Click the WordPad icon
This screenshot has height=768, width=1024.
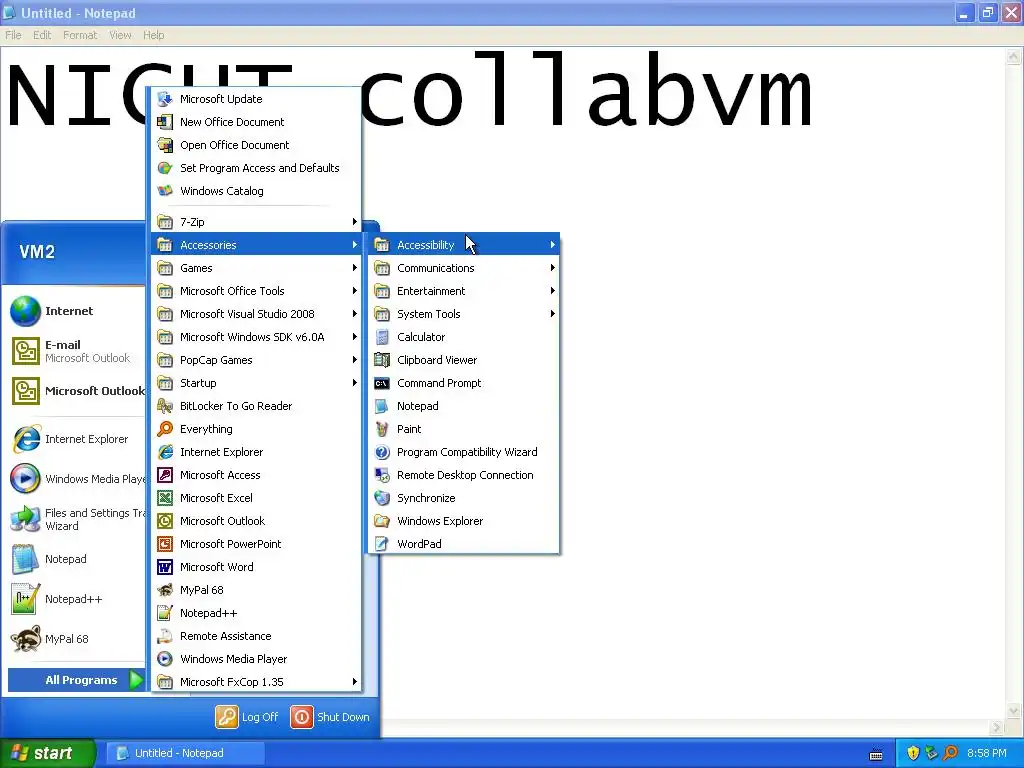click(382, 544)
